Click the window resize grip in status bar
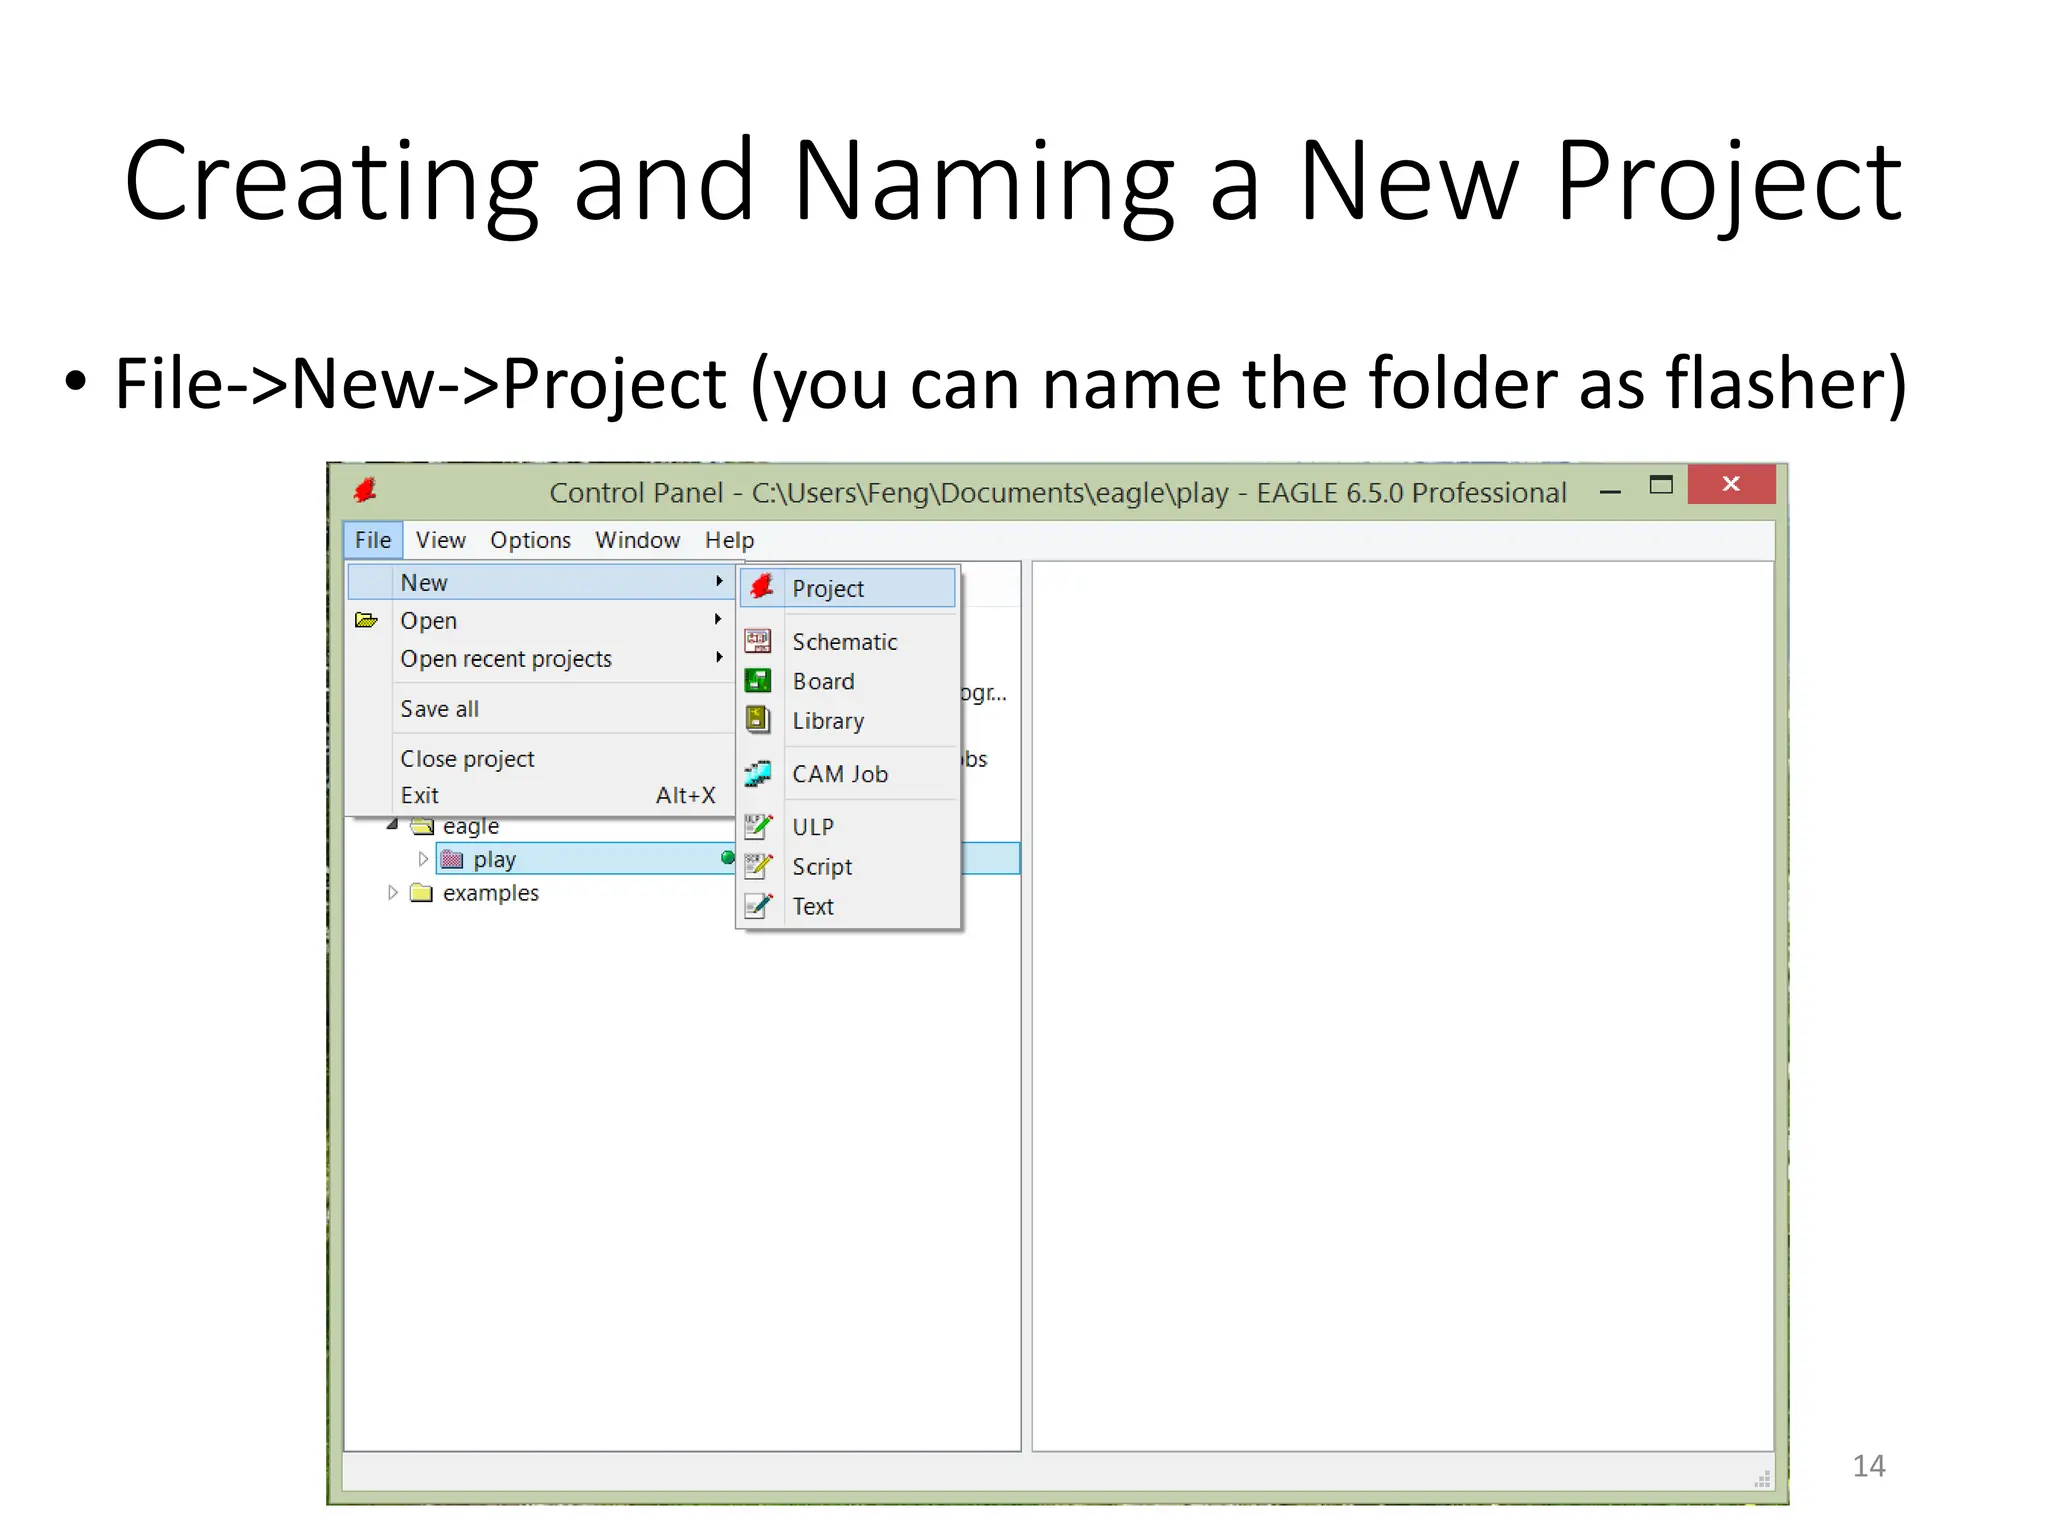This screenshot has height=1536, width=2048. click(1763, 1479)
